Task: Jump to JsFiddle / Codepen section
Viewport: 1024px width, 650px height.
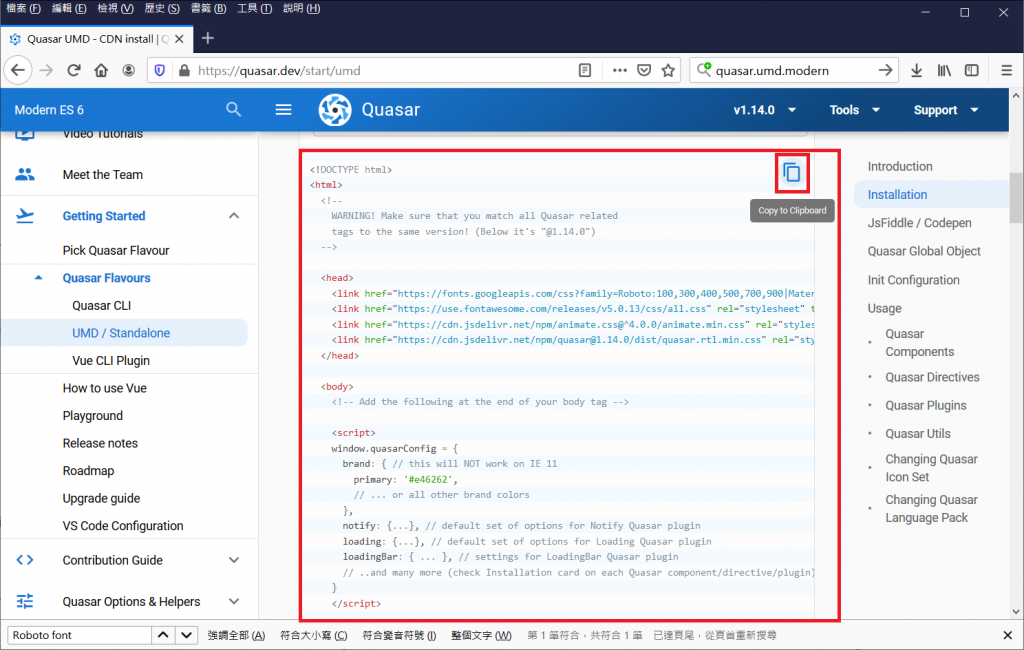Action: tap(920, 223)
